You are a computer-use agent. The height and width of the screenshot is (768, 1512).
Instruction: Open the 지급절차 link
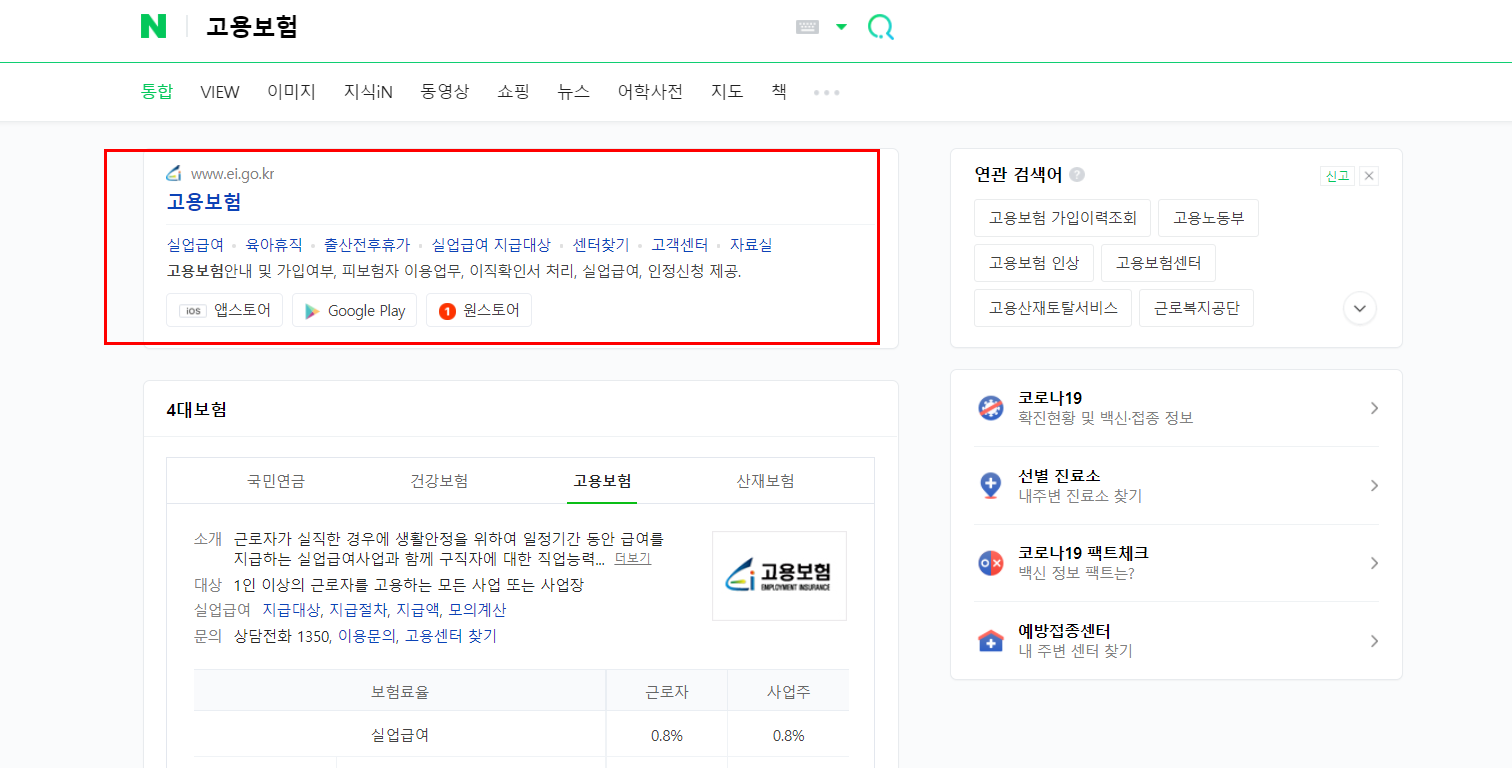358,610
